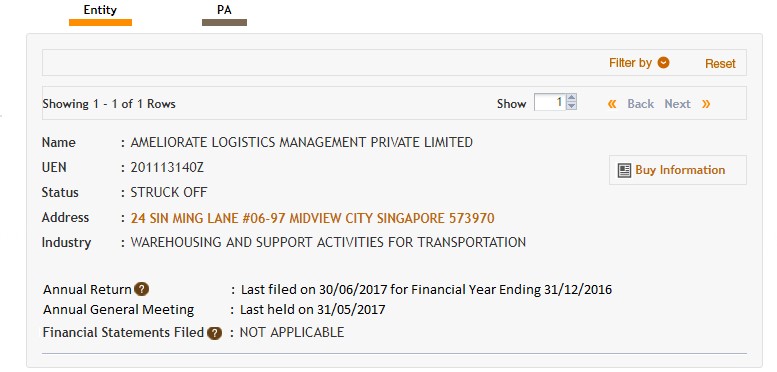Click the Reset link
Screen dimensions: 777x372
(x=720, y=63)
